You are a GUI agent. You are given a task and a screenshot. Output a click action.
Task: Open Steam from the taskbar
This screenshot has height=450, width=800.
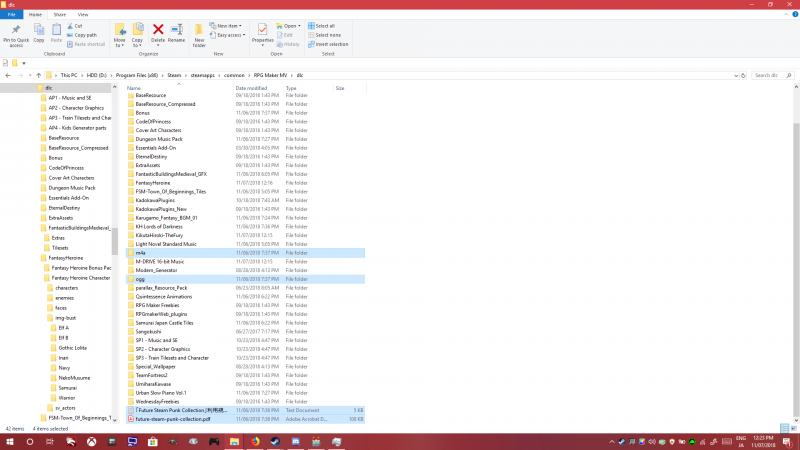[x=275, y=442]
